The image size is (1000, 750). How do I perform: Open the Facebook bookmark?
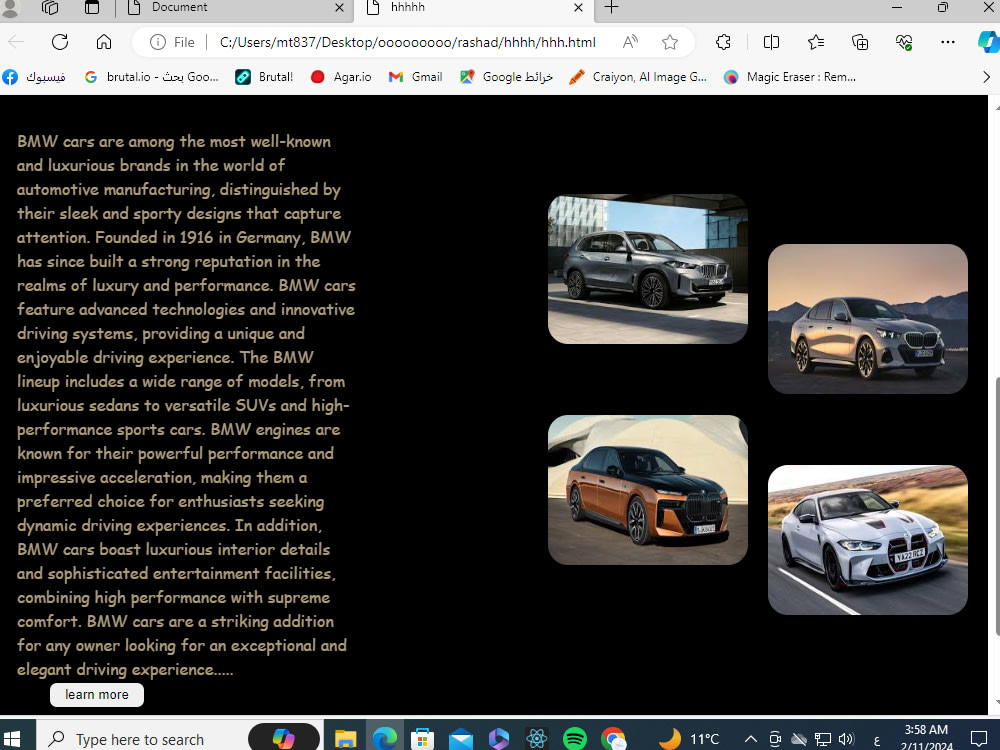33,77
